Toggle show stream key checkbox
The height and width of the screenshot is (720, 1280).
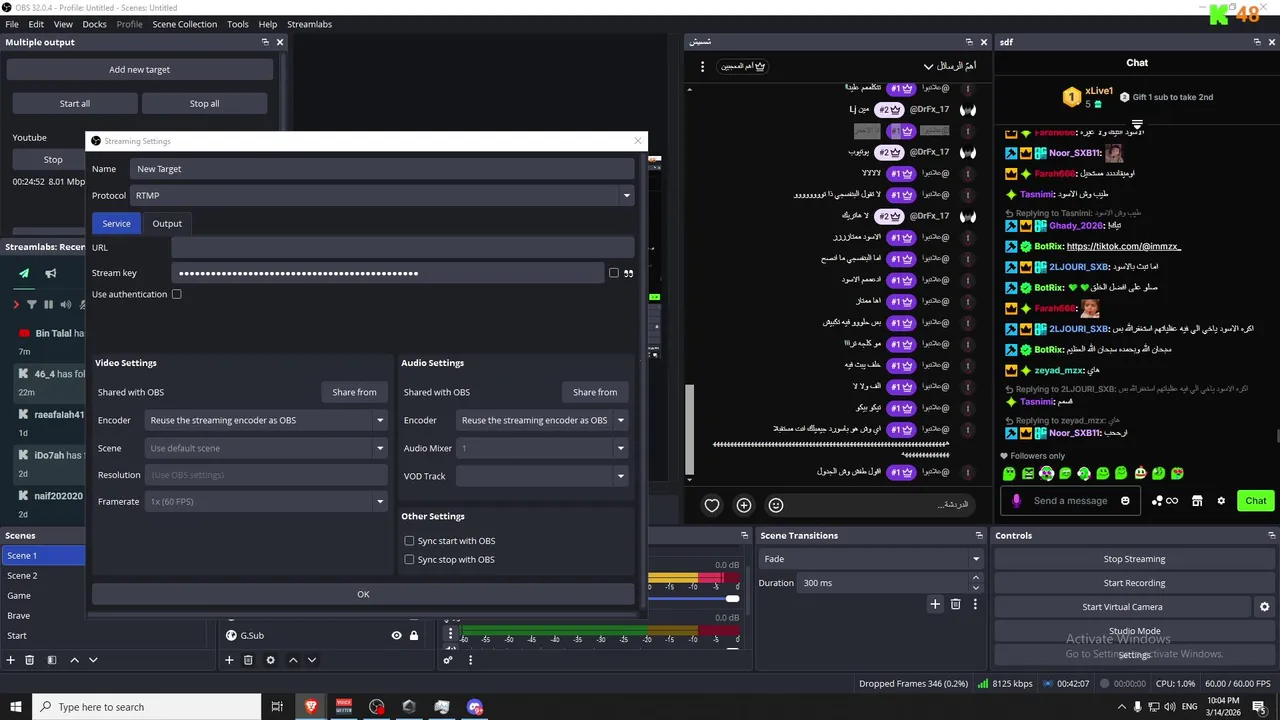614,273
